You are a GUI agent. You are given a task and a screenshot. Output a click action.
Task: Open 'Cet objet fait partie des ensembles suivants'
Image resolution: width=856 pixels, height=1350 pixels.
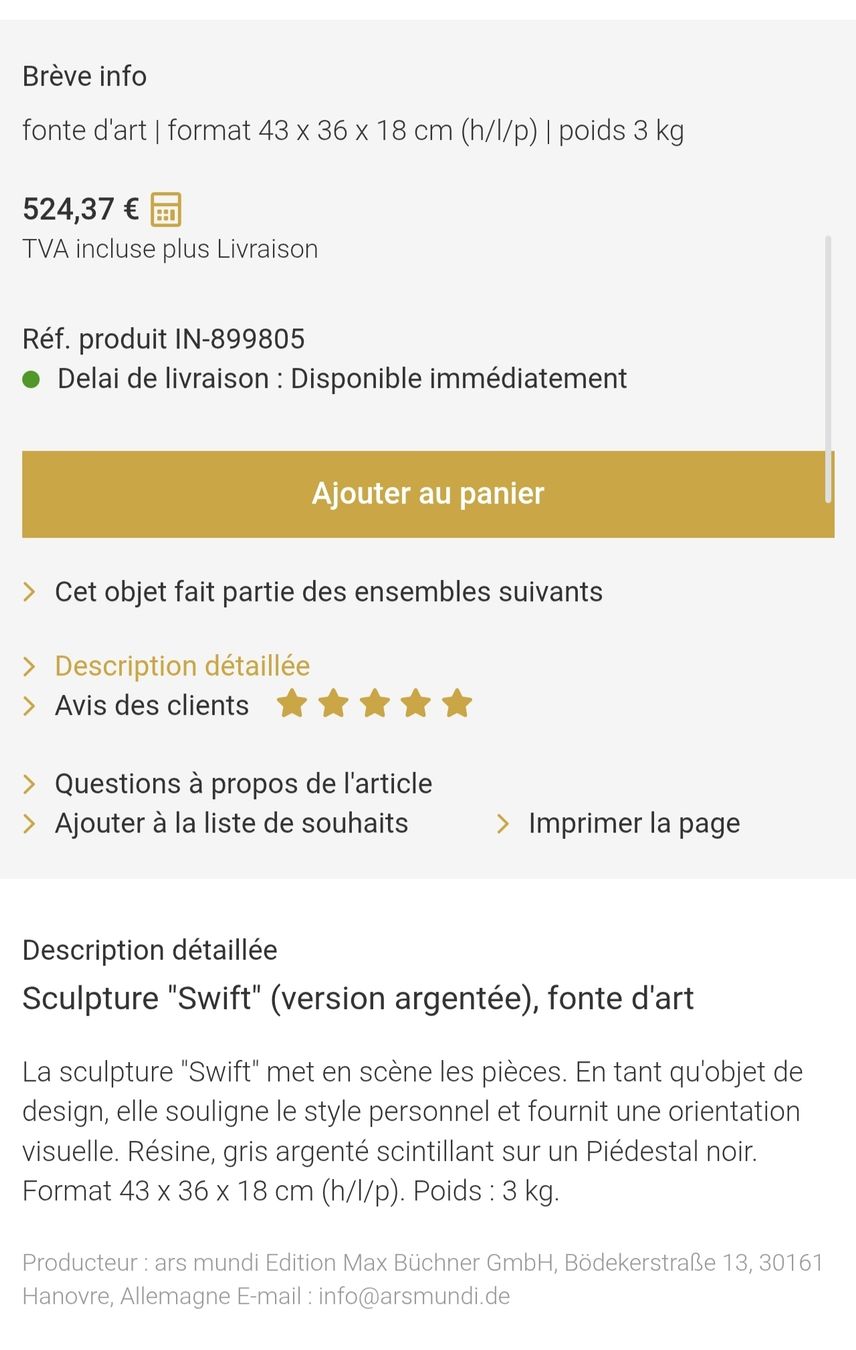pyautogui.click(x=329, y=592)
